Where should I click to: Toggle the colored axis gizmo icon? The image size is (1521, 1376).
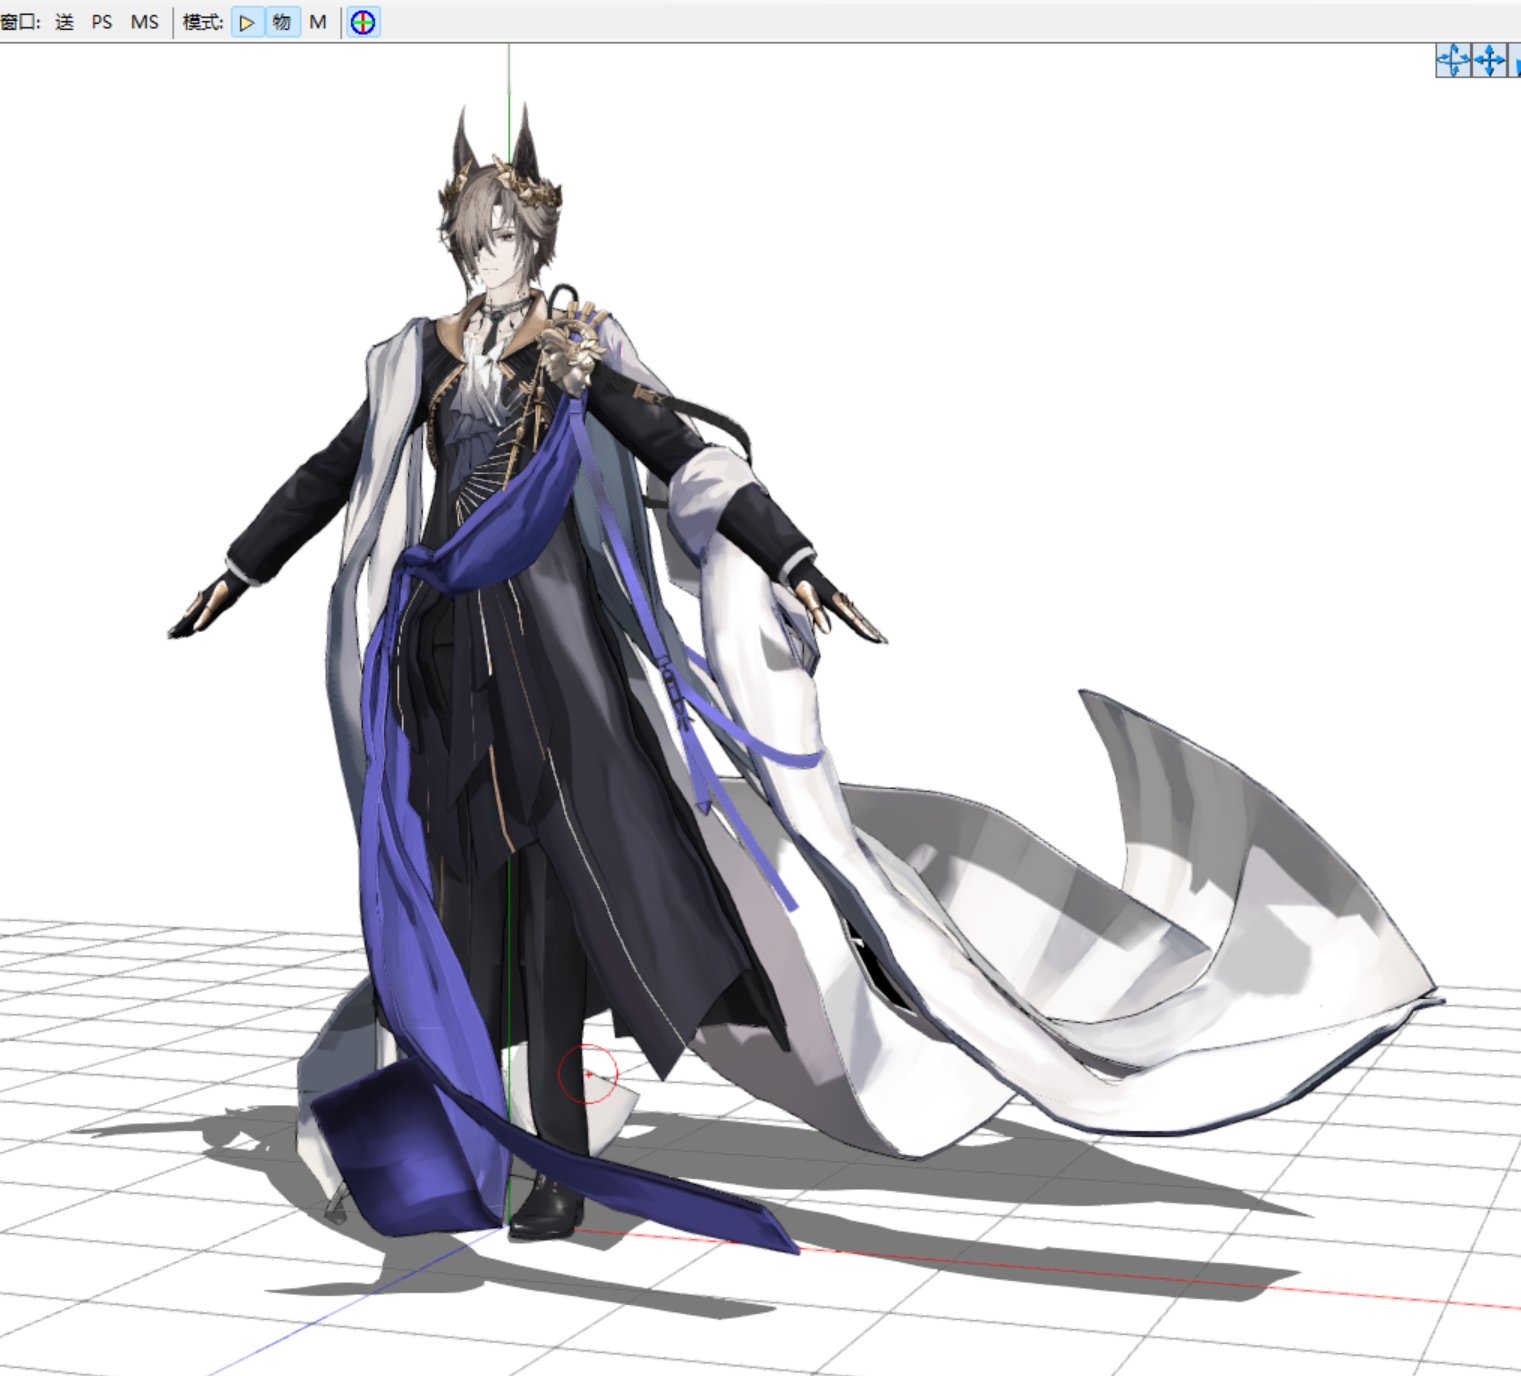pyautogui.click(x=363, y=22)
